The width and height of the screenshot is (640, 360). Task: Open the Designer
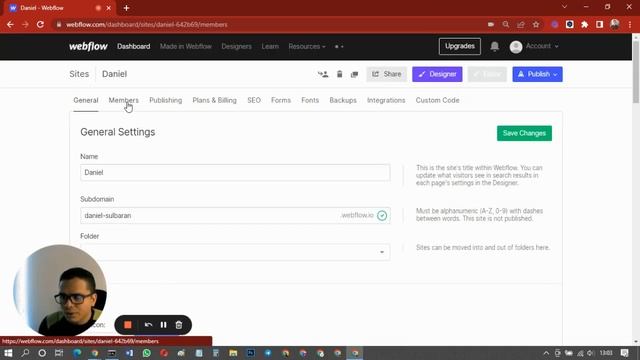pos(437,74)
